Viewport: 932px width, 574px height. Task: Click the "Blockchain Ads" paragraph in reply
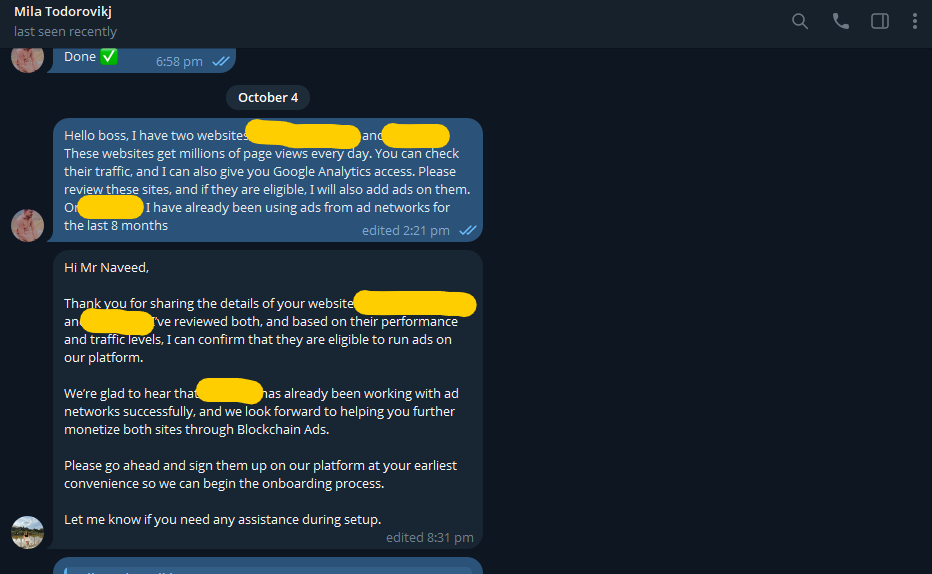click(x=262, y=411)
